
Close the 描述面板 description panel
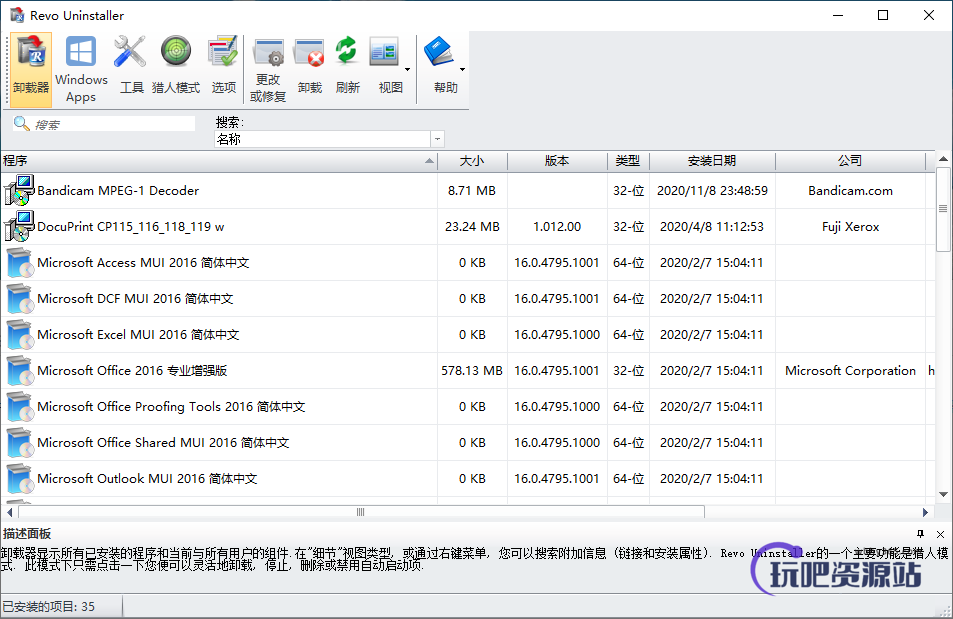coord(940,534)
